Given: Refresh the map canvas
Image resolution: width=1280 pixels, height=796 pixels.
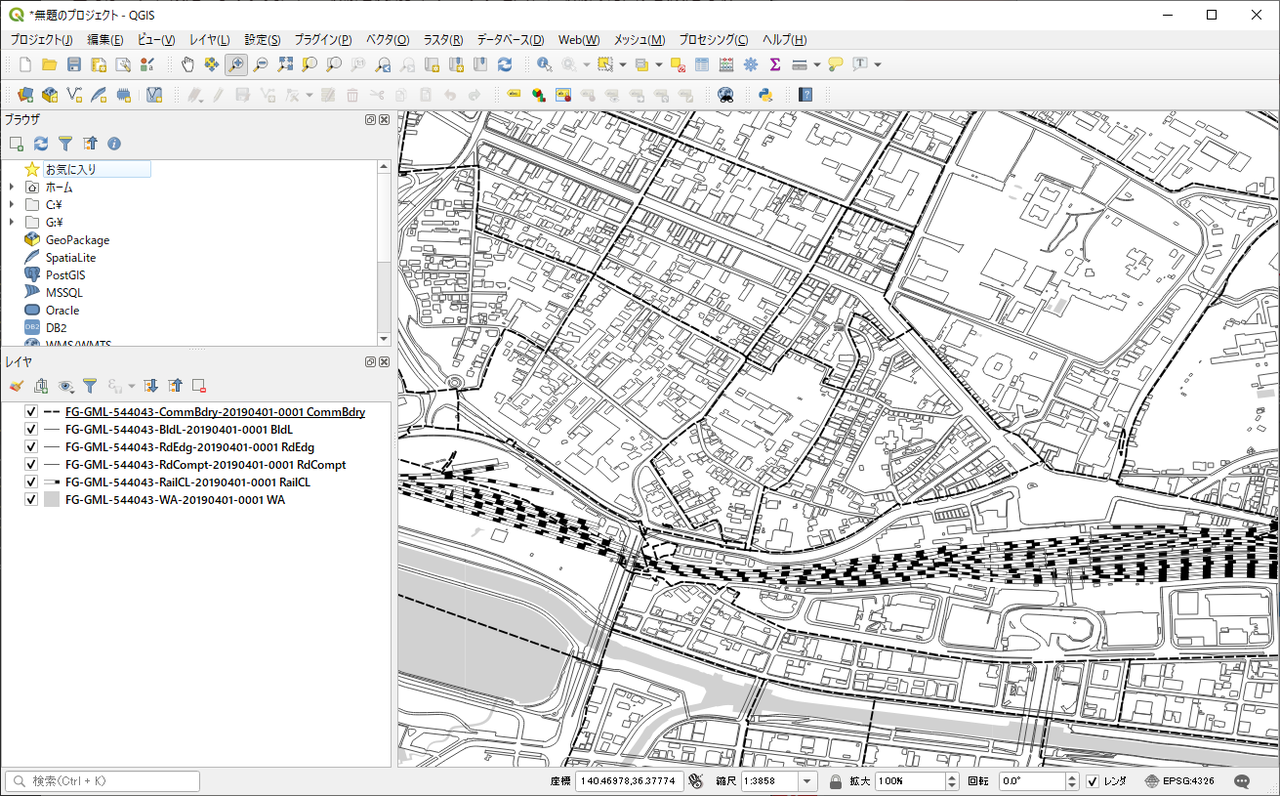Looking at the screenshot, I should pos(505,65).
